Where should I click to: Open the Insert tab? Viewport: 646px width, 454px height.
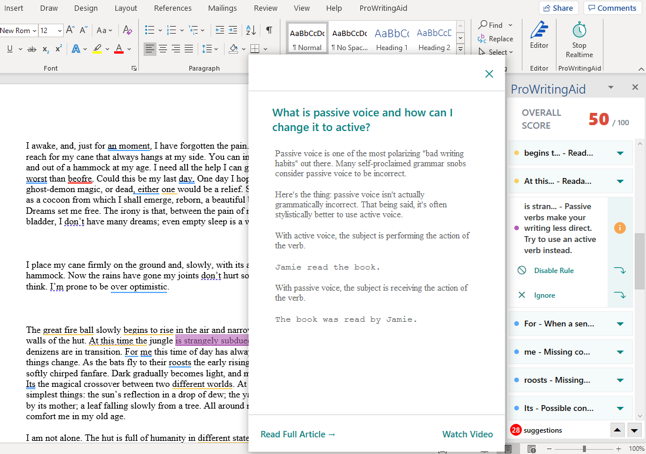click(x=14, y=8)
